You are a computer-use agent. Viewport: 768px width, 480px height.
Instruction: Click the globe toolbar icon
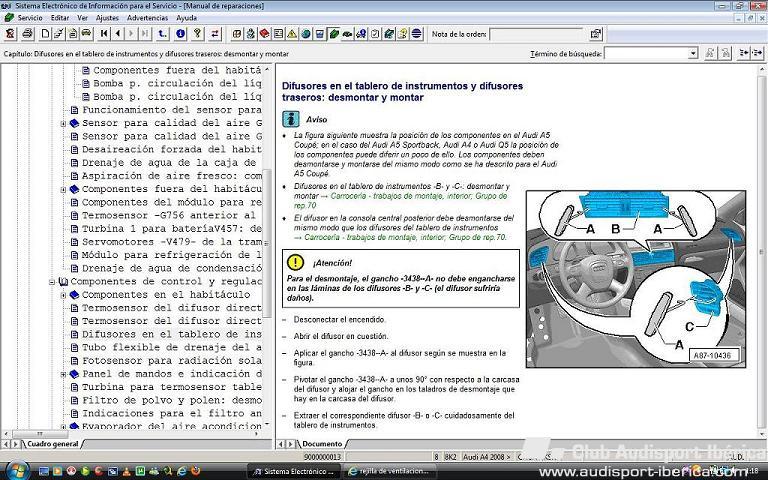(x=306, y=34)
